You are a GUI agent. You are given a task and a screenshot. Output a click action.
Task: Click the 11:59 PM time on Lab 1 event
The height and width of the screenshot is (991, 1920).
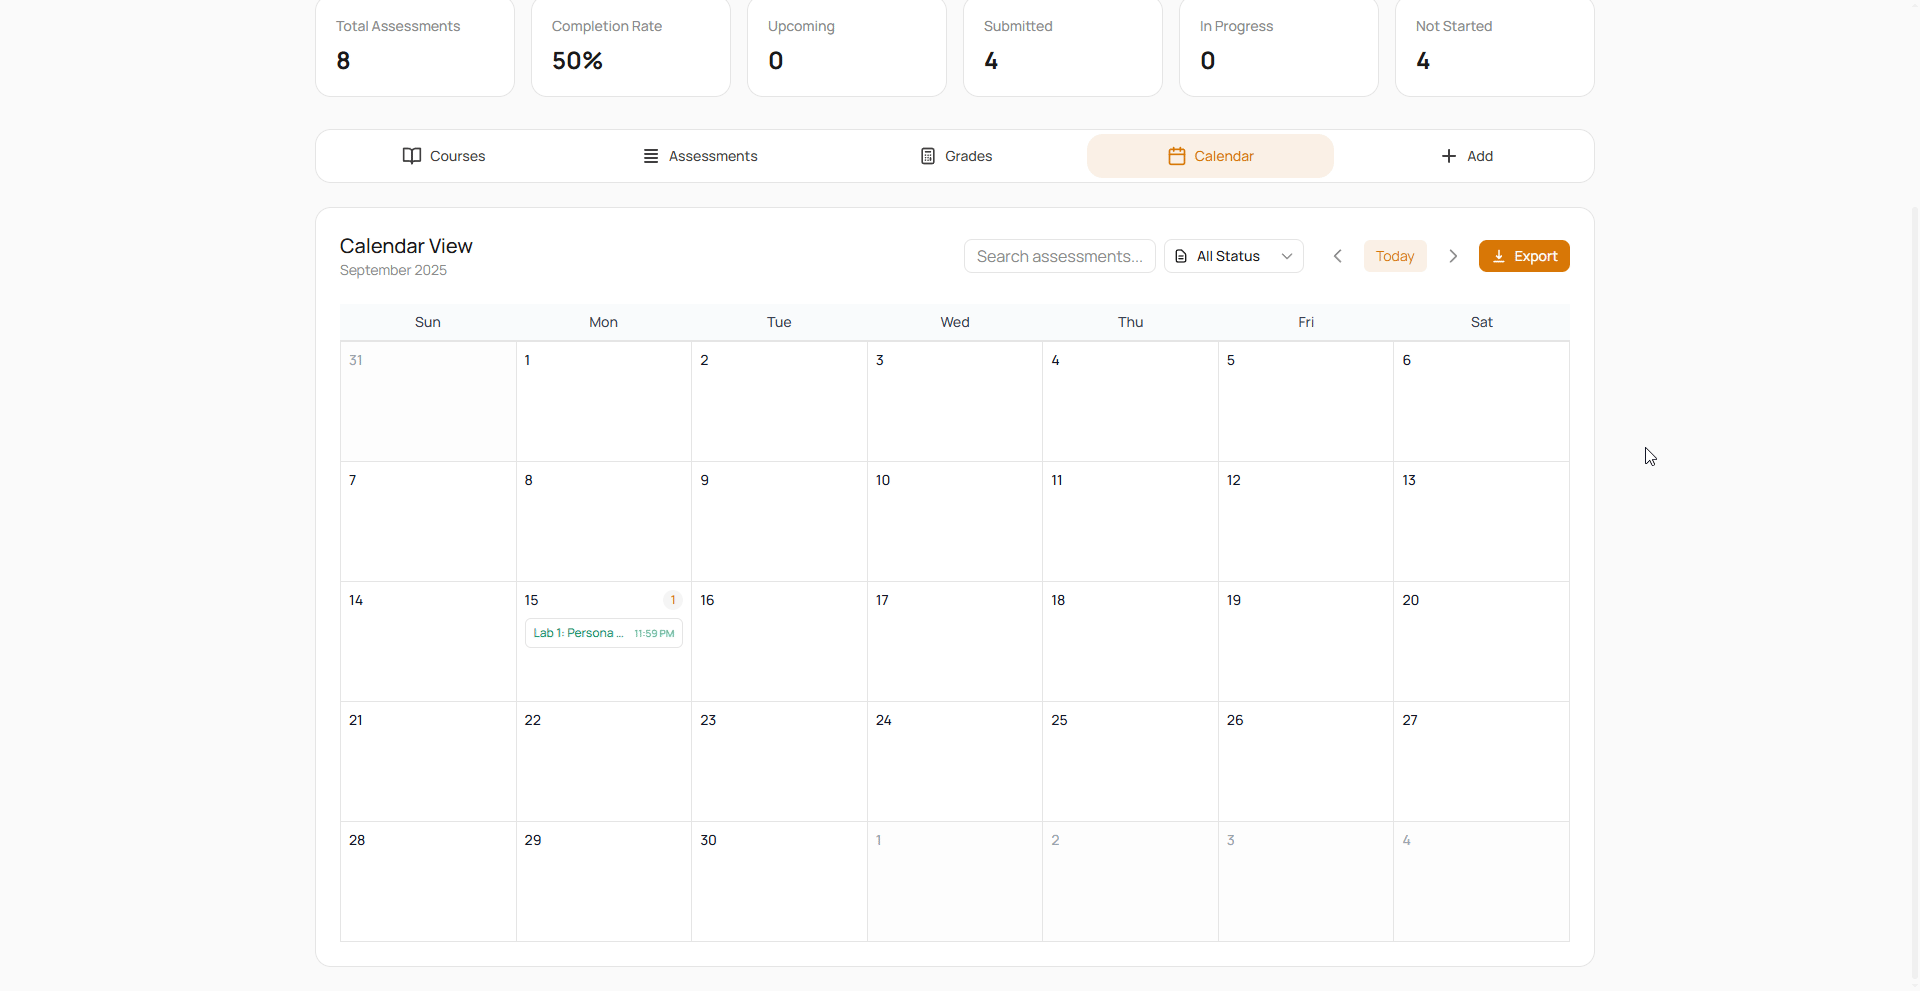pyautogui.click(x=654, y=634)
